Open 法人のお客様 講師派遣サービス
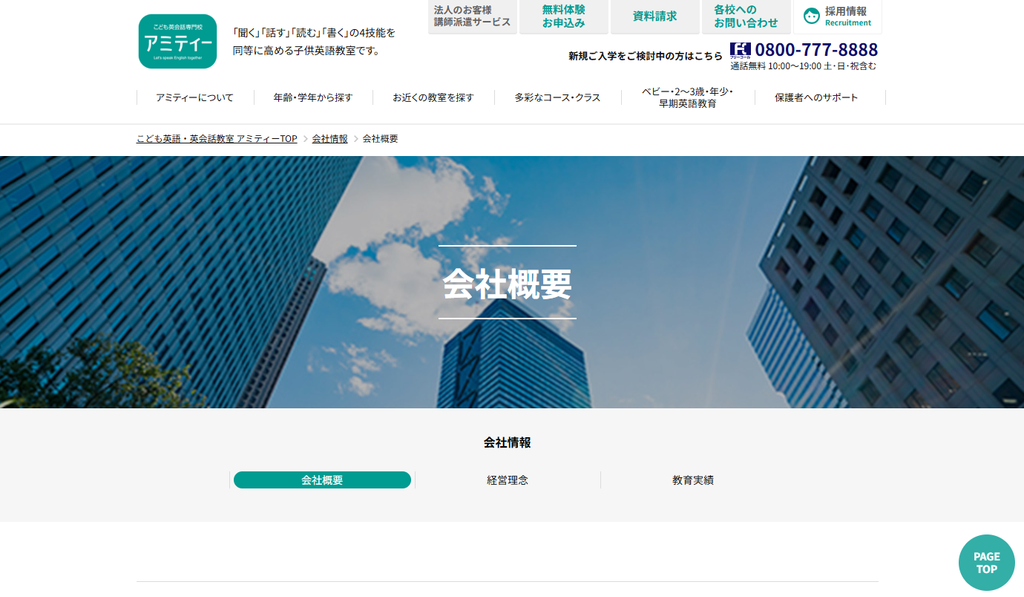Viewport: 1024px width, 597px height. coord(472,16)
